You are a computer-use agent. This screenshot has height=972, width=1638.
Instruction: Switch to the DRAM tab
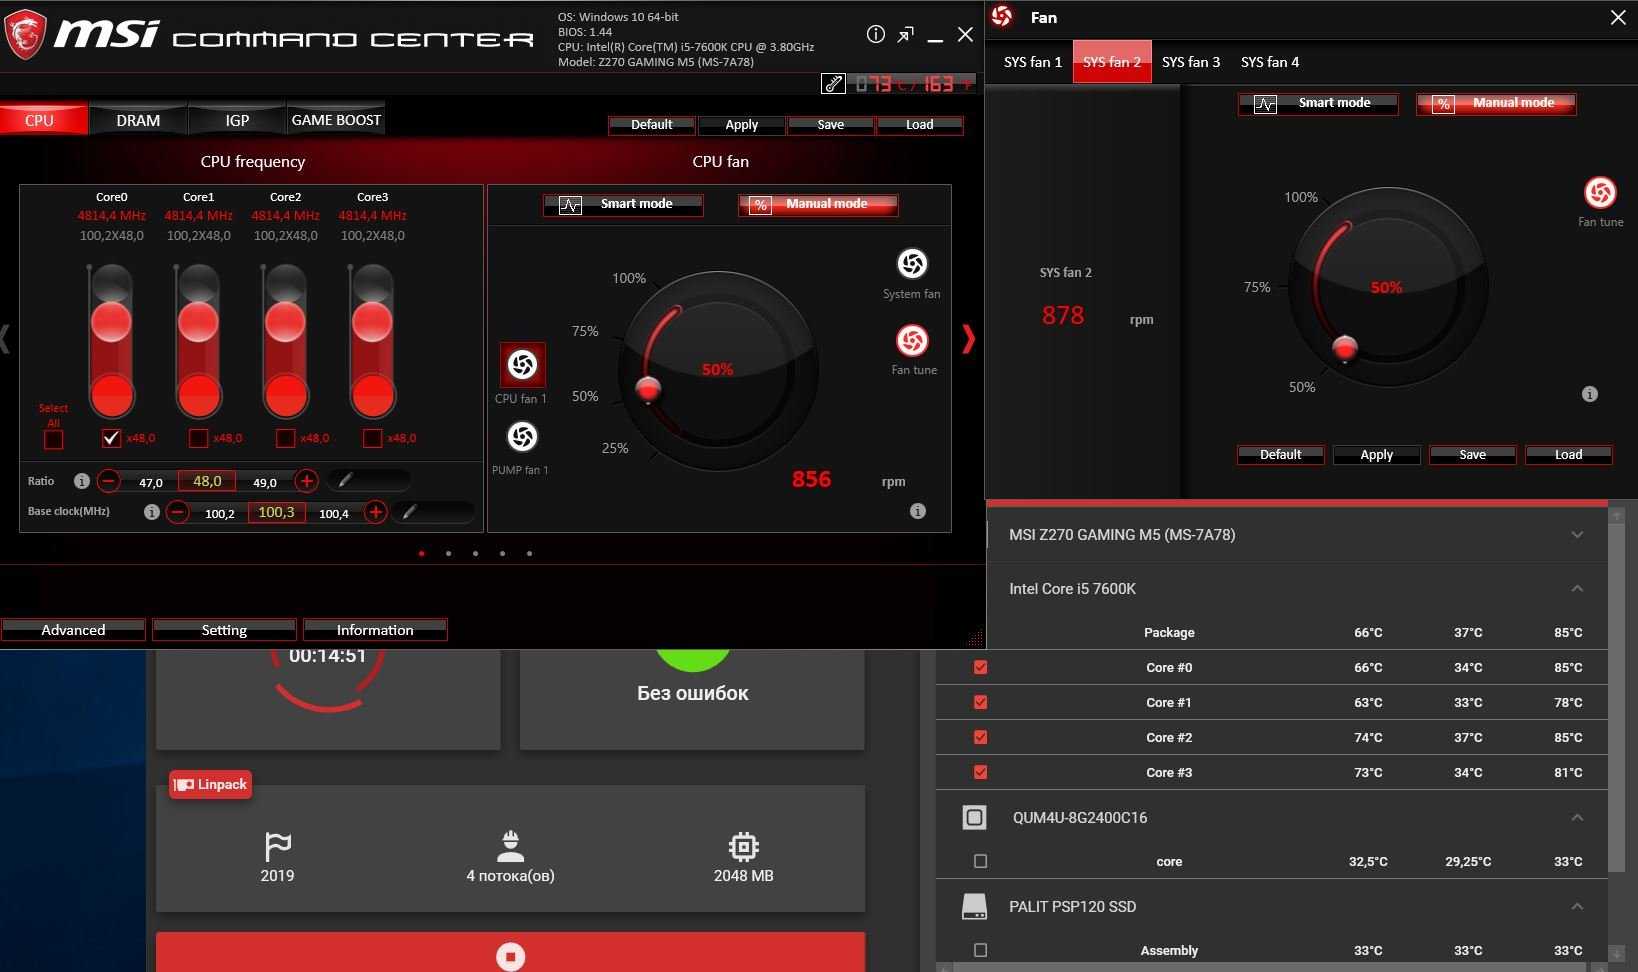138,120
